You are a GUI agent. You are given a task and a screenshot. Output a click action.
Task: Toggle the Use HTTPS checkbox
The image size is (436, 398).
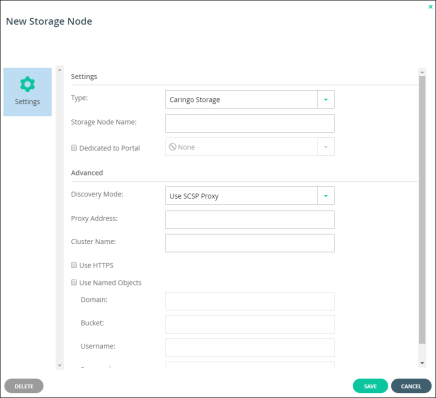pyautogui.click(x=74, y=265)
